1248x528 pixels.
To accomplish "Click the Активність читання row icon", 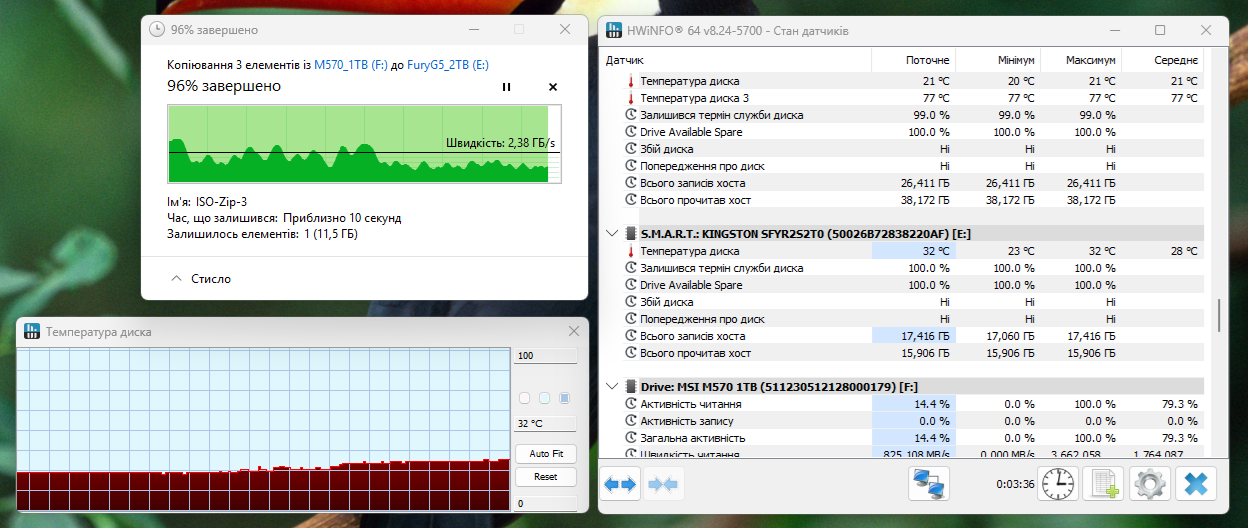I will coord(631,404).
